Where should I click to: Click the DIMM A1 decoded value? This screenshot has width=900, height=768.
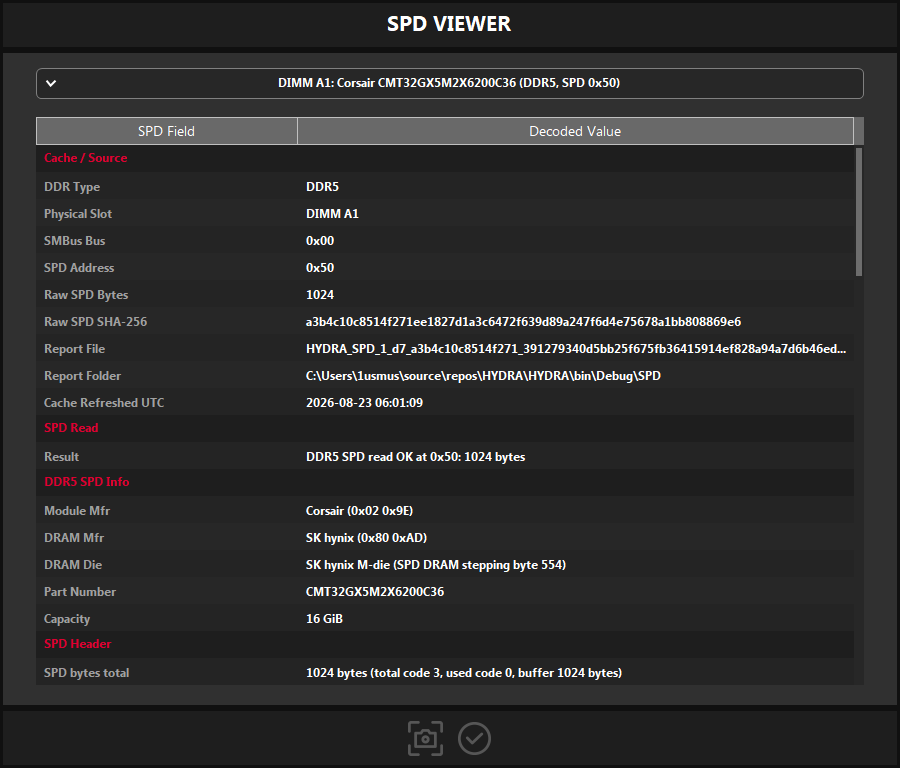tap(332, 214)
